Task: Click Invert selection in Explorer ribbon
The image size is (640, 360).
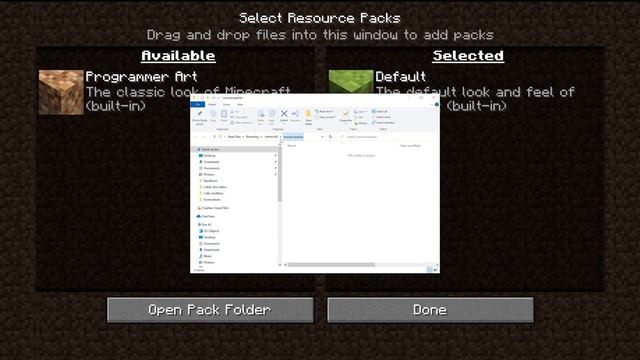Action: point(384,122)
